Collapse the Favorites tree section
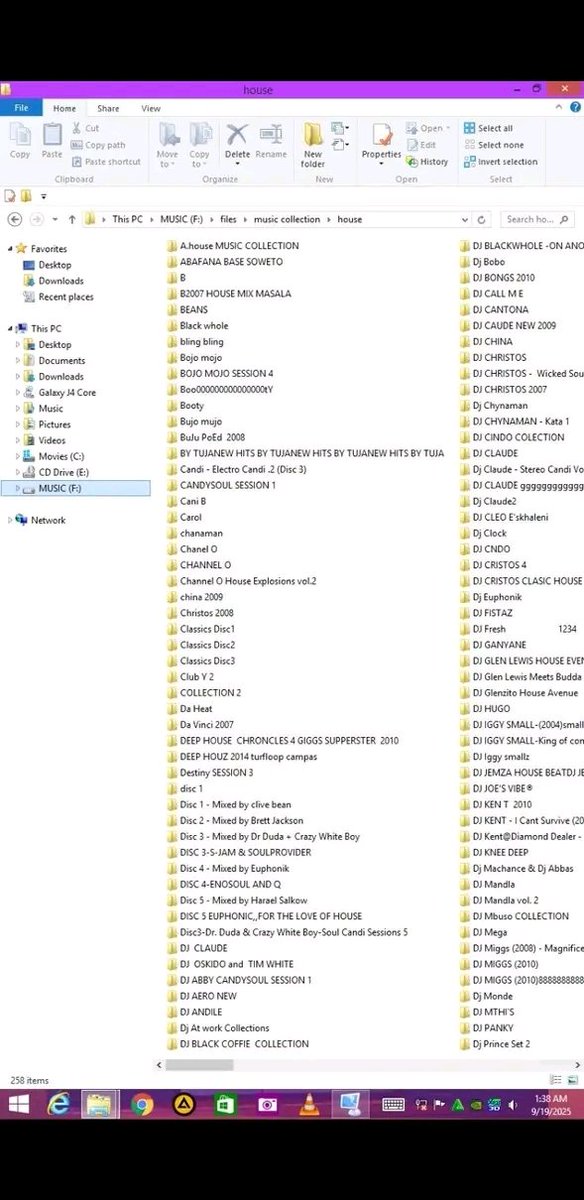 (10, 249)
